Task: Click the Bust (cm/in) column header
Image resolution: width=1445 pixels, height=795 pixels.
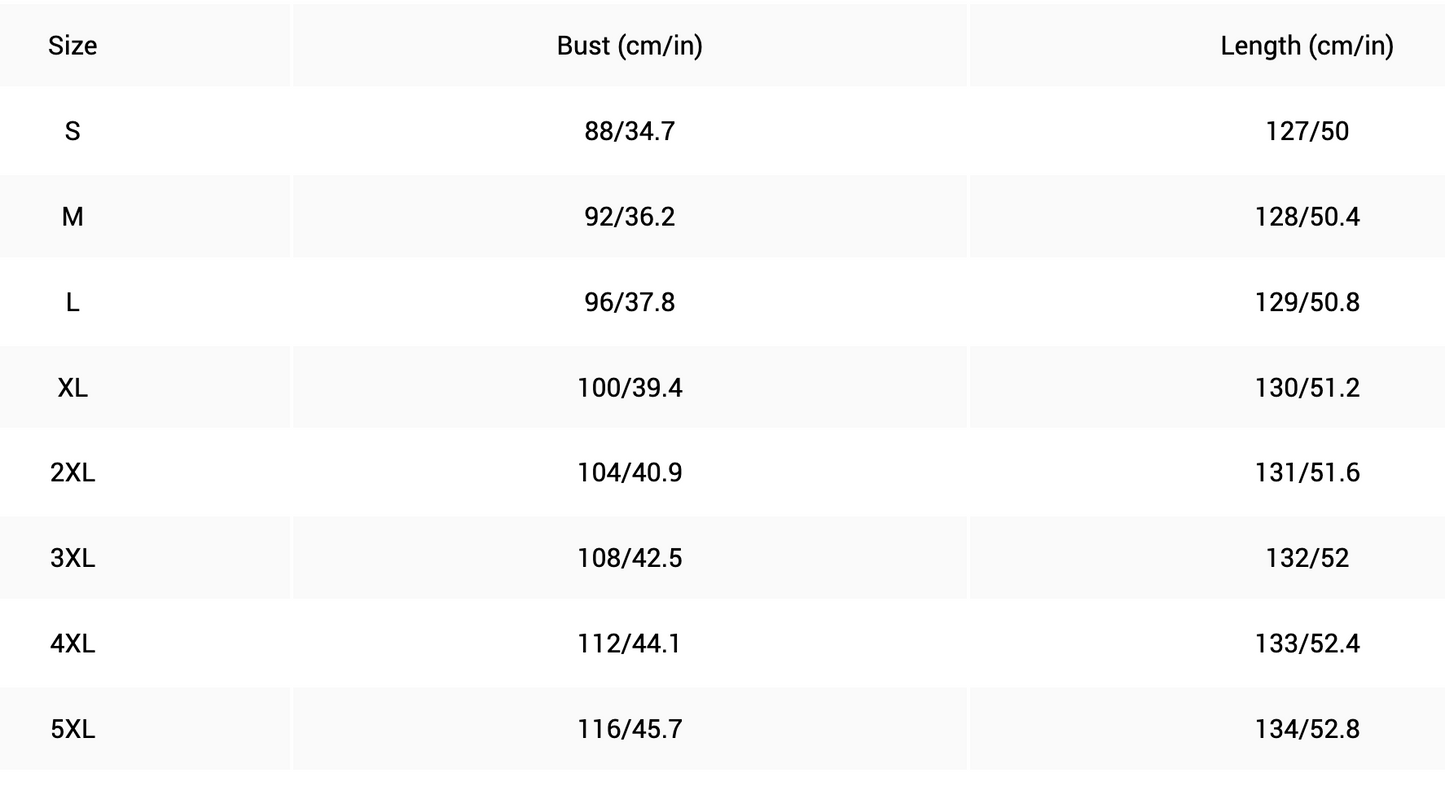Action: pos(629,46)
